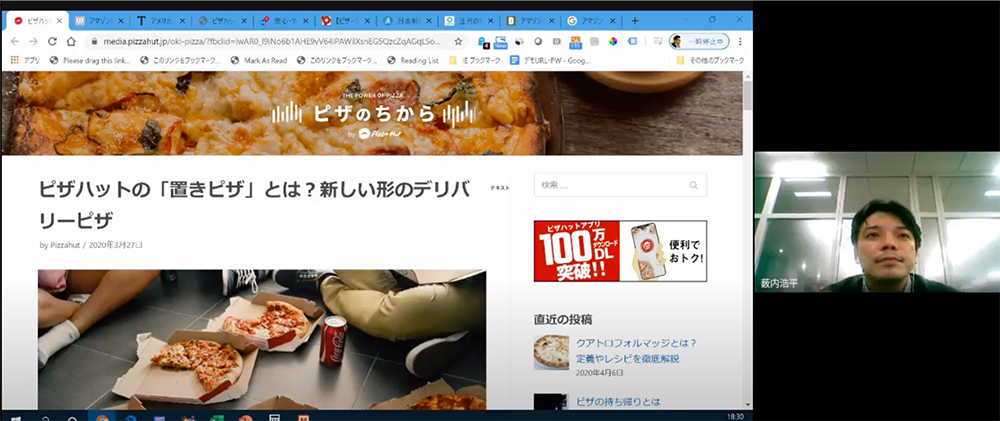1000x421 pixels.
Task: Click the ピザのちから site logo
Action: coord(374,113)
